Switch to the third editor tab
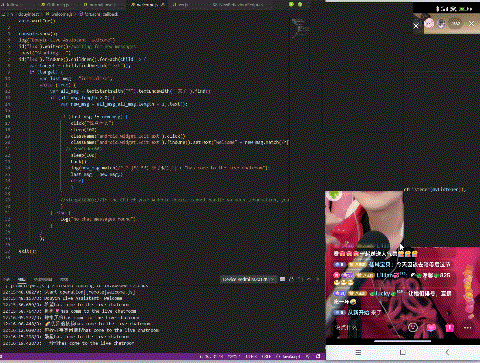 [103, 4]
